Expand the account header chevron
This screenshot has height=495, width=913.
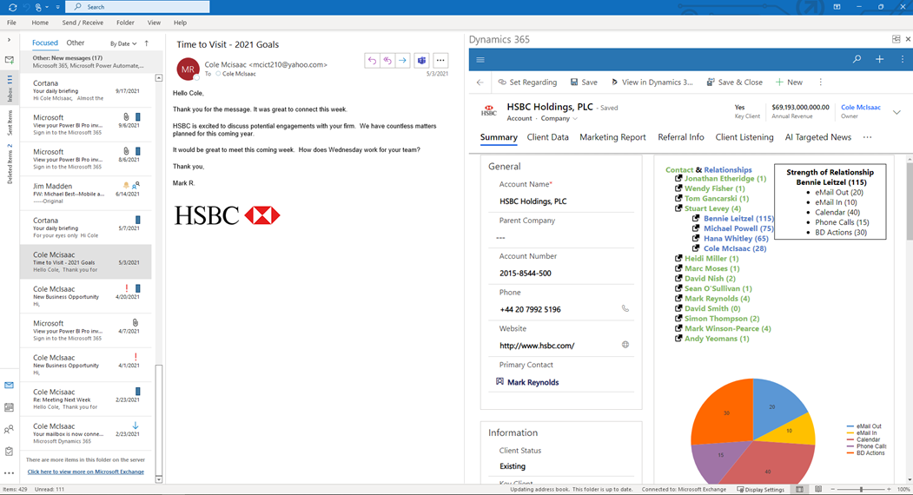[897, 112]
